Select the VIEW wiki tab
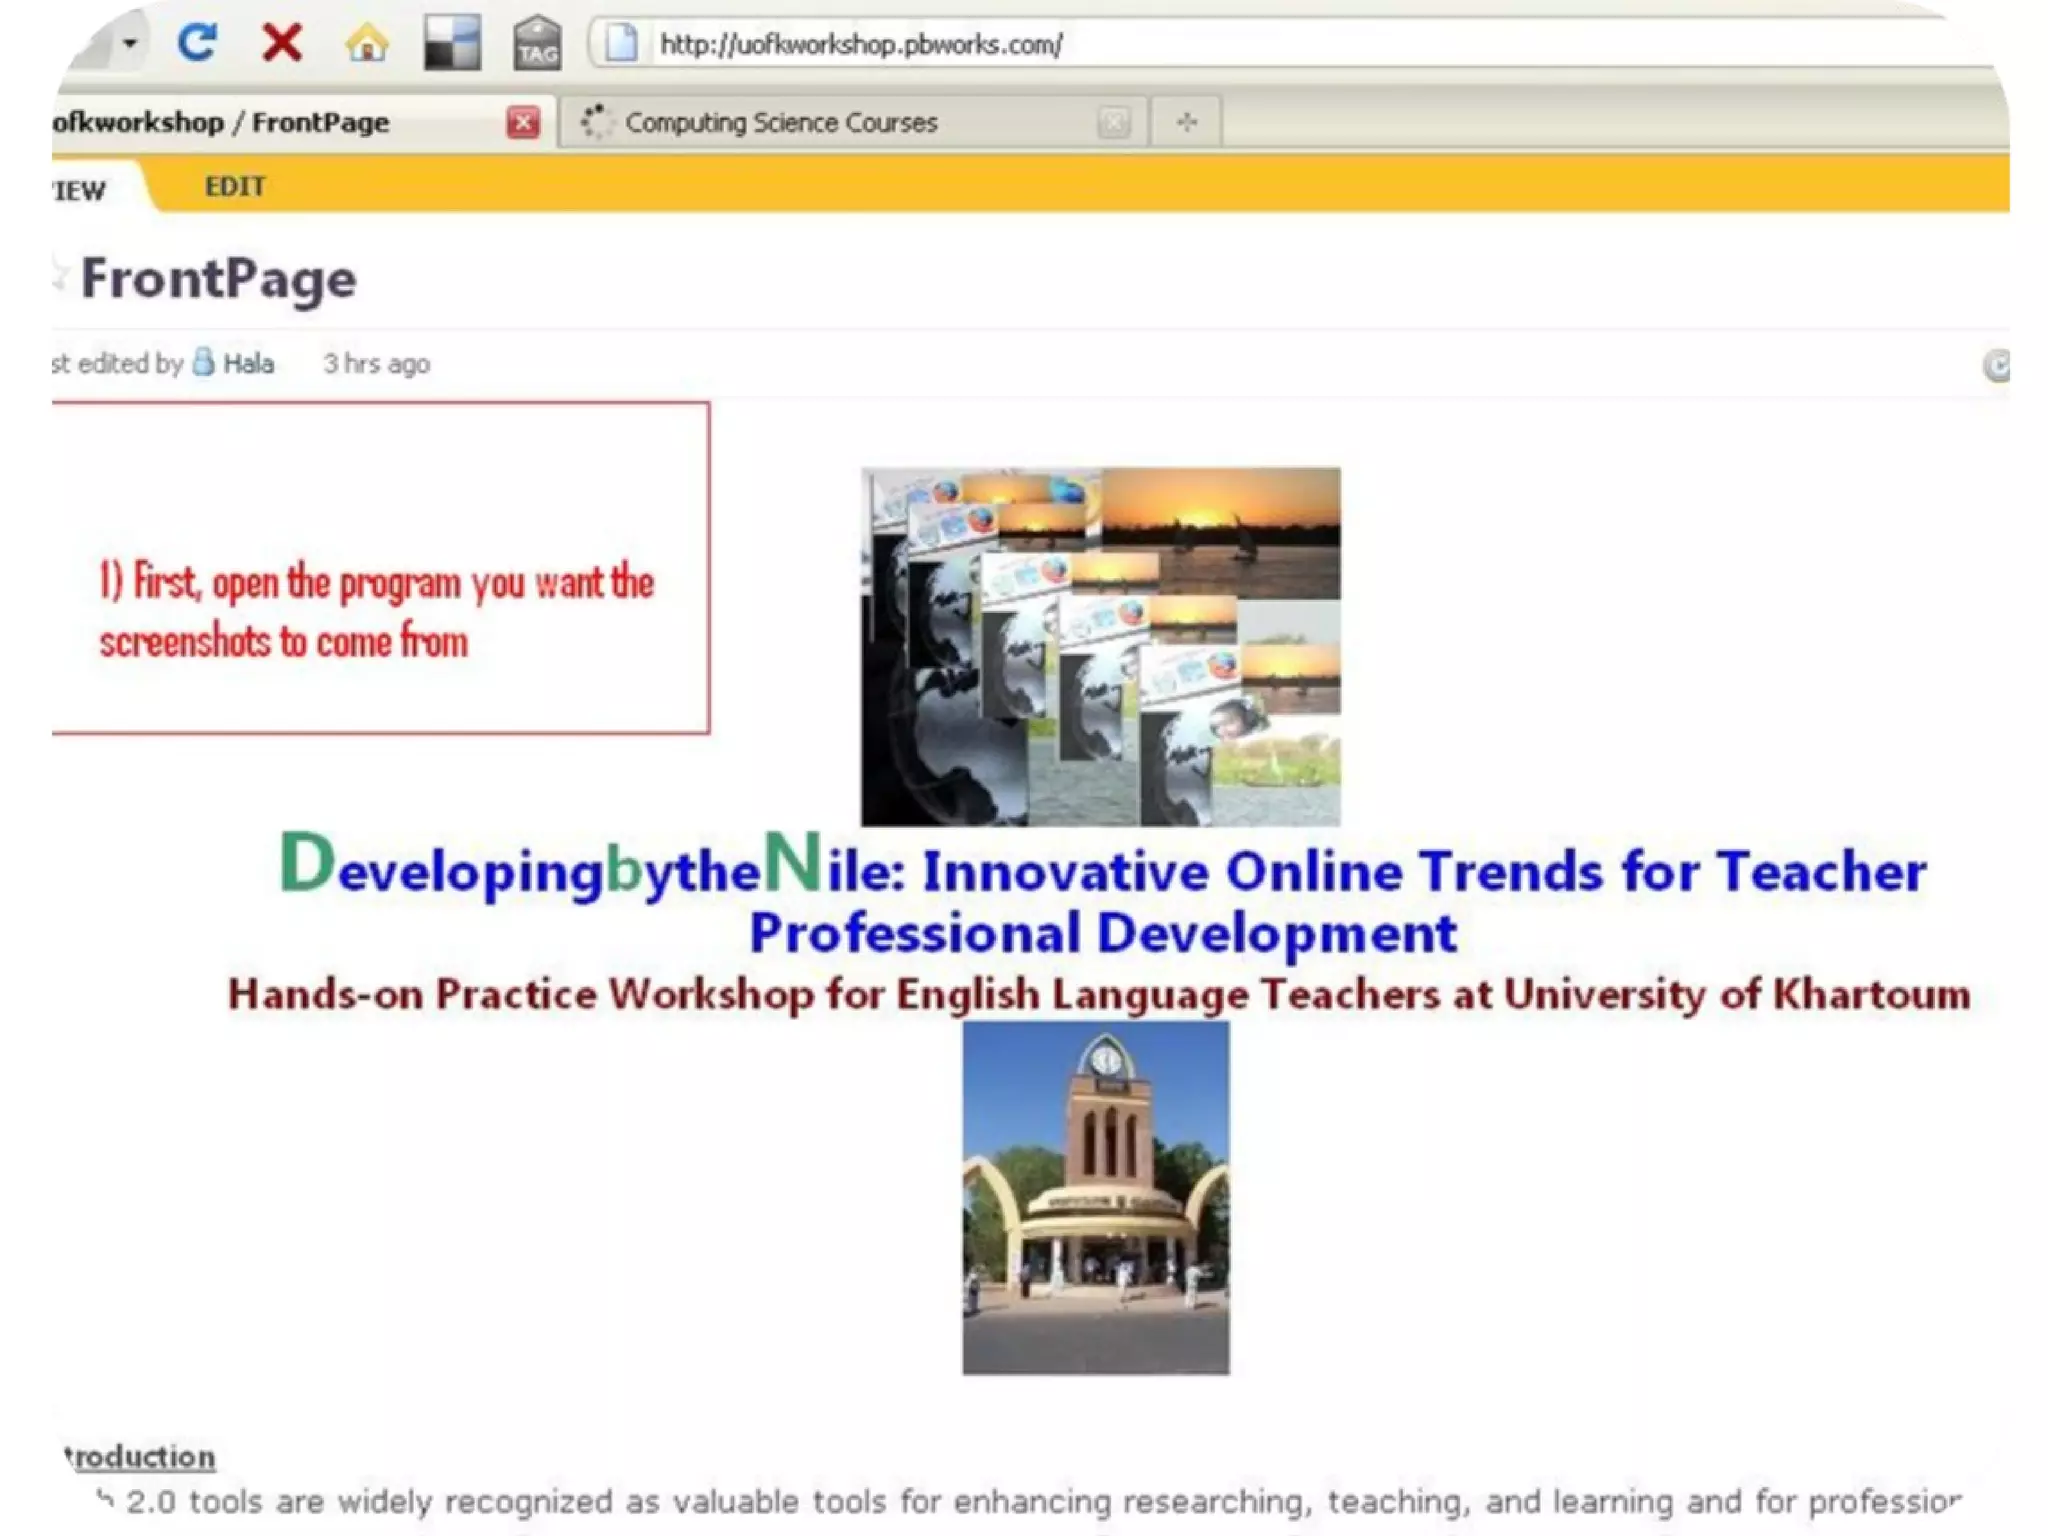2048x1536 pixels. coord(80,190)
